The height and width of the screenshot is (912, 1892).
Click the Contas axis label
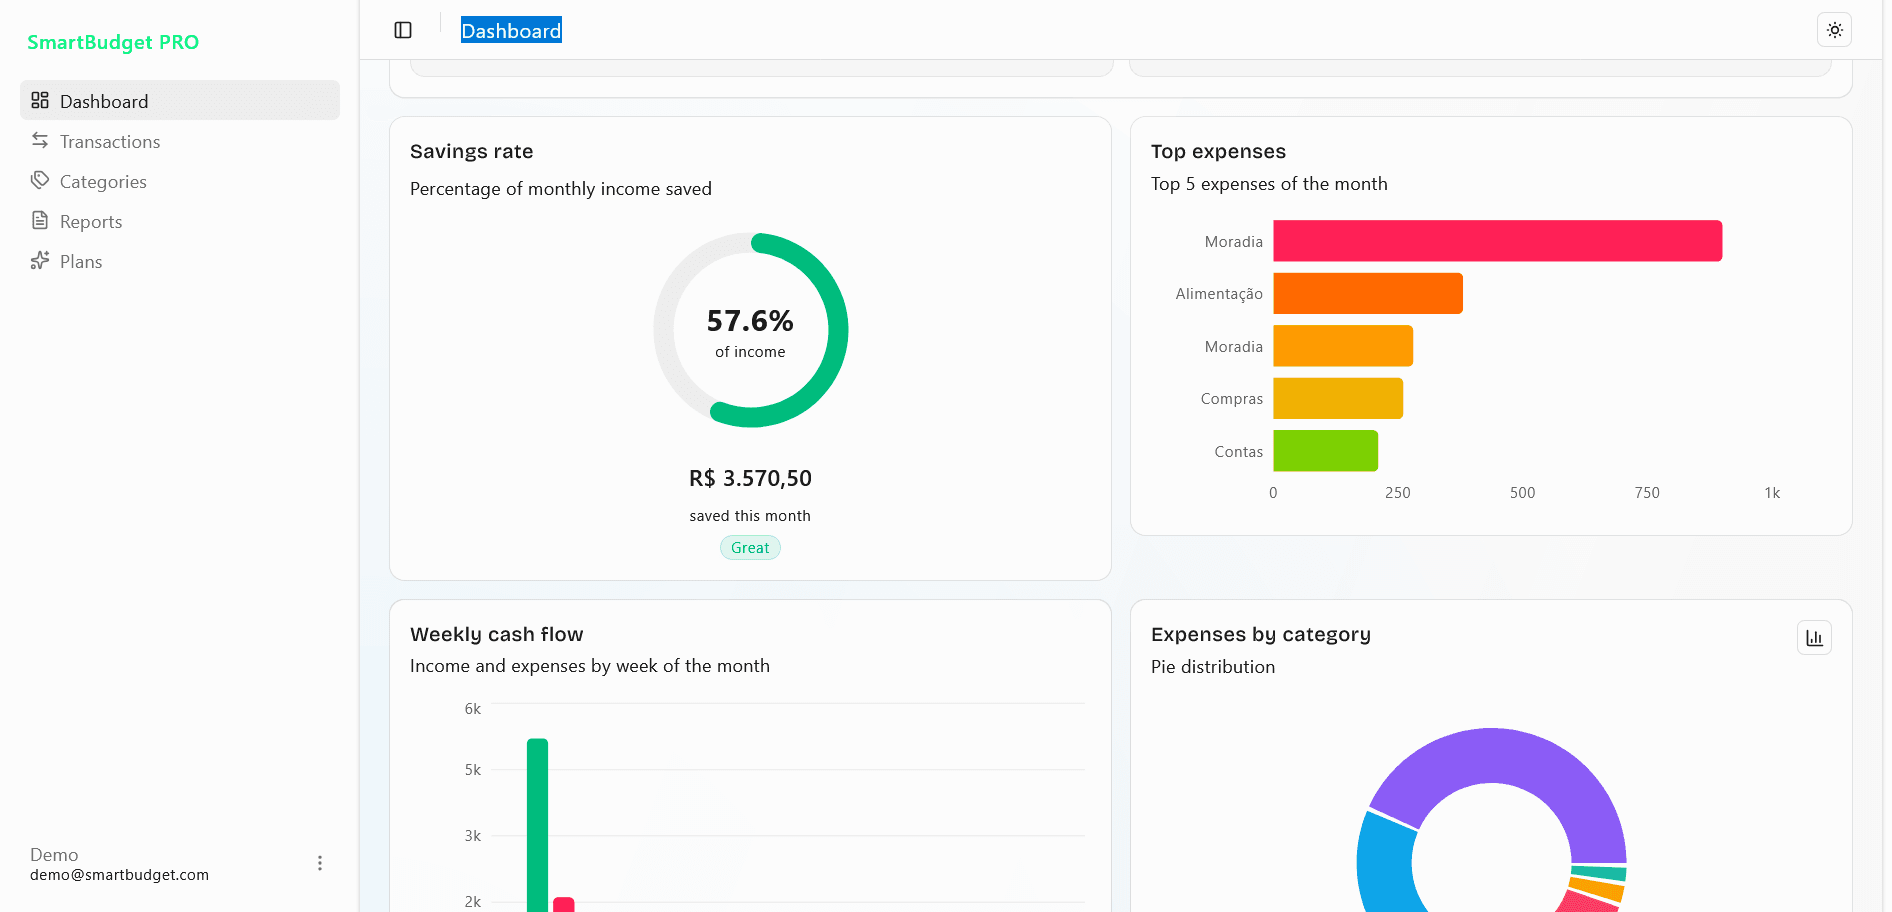pyautogui.click(x=1239, y=452)
